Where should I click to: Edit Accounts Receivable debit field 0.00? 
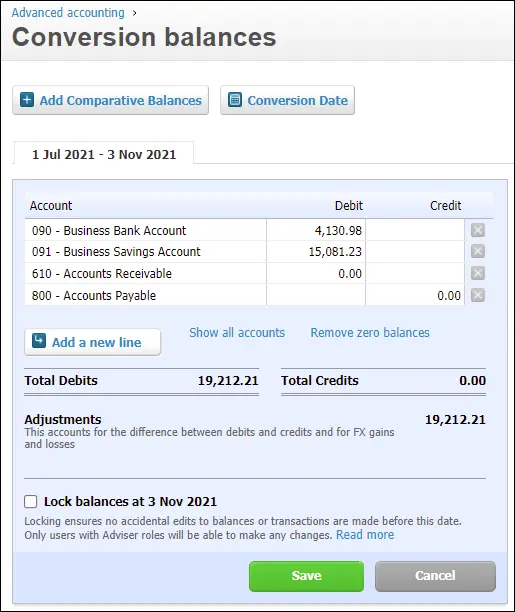316,273
